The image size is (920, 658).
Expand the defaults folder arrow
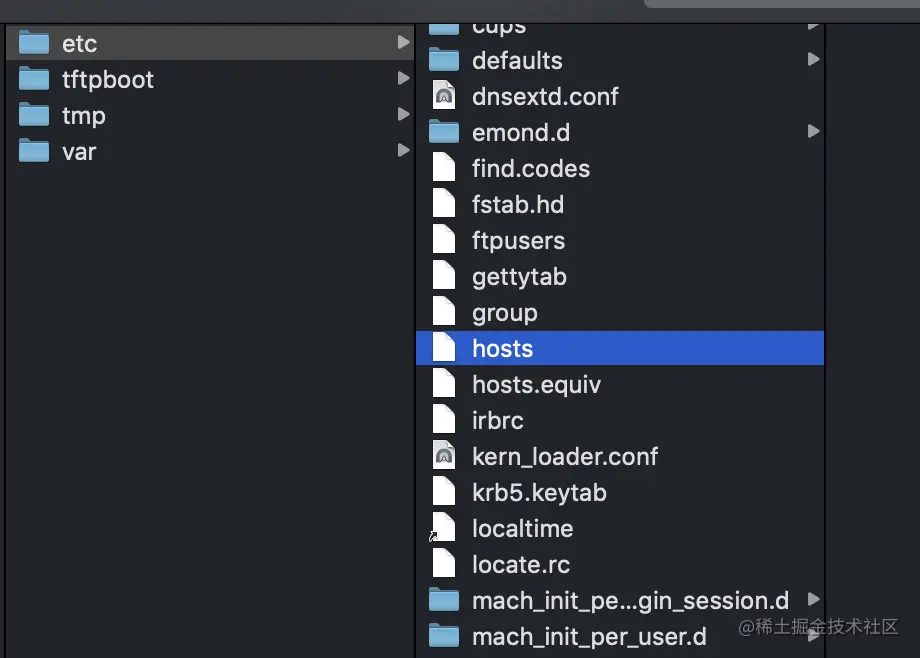pos(813,59)
